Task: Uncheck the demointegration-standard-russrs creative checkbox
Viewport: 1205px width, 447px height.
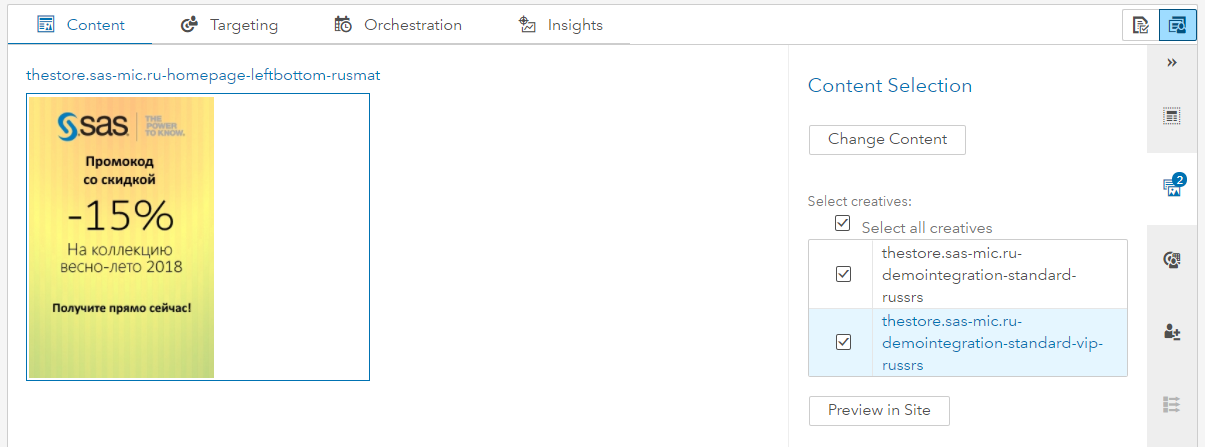Action: pyautogui.click(x=843, y=274)
